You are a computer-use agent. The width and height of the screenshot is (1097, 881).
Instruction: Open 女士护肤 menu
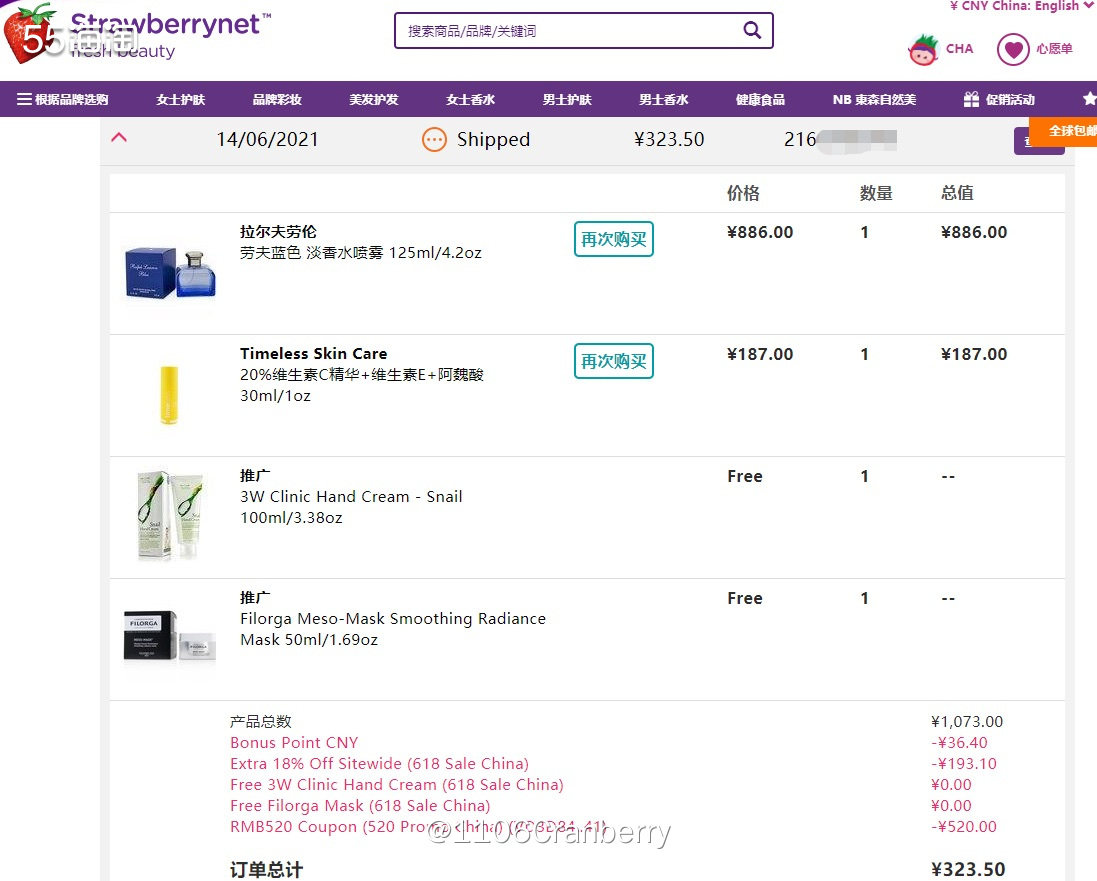click(x=181, y=99)
